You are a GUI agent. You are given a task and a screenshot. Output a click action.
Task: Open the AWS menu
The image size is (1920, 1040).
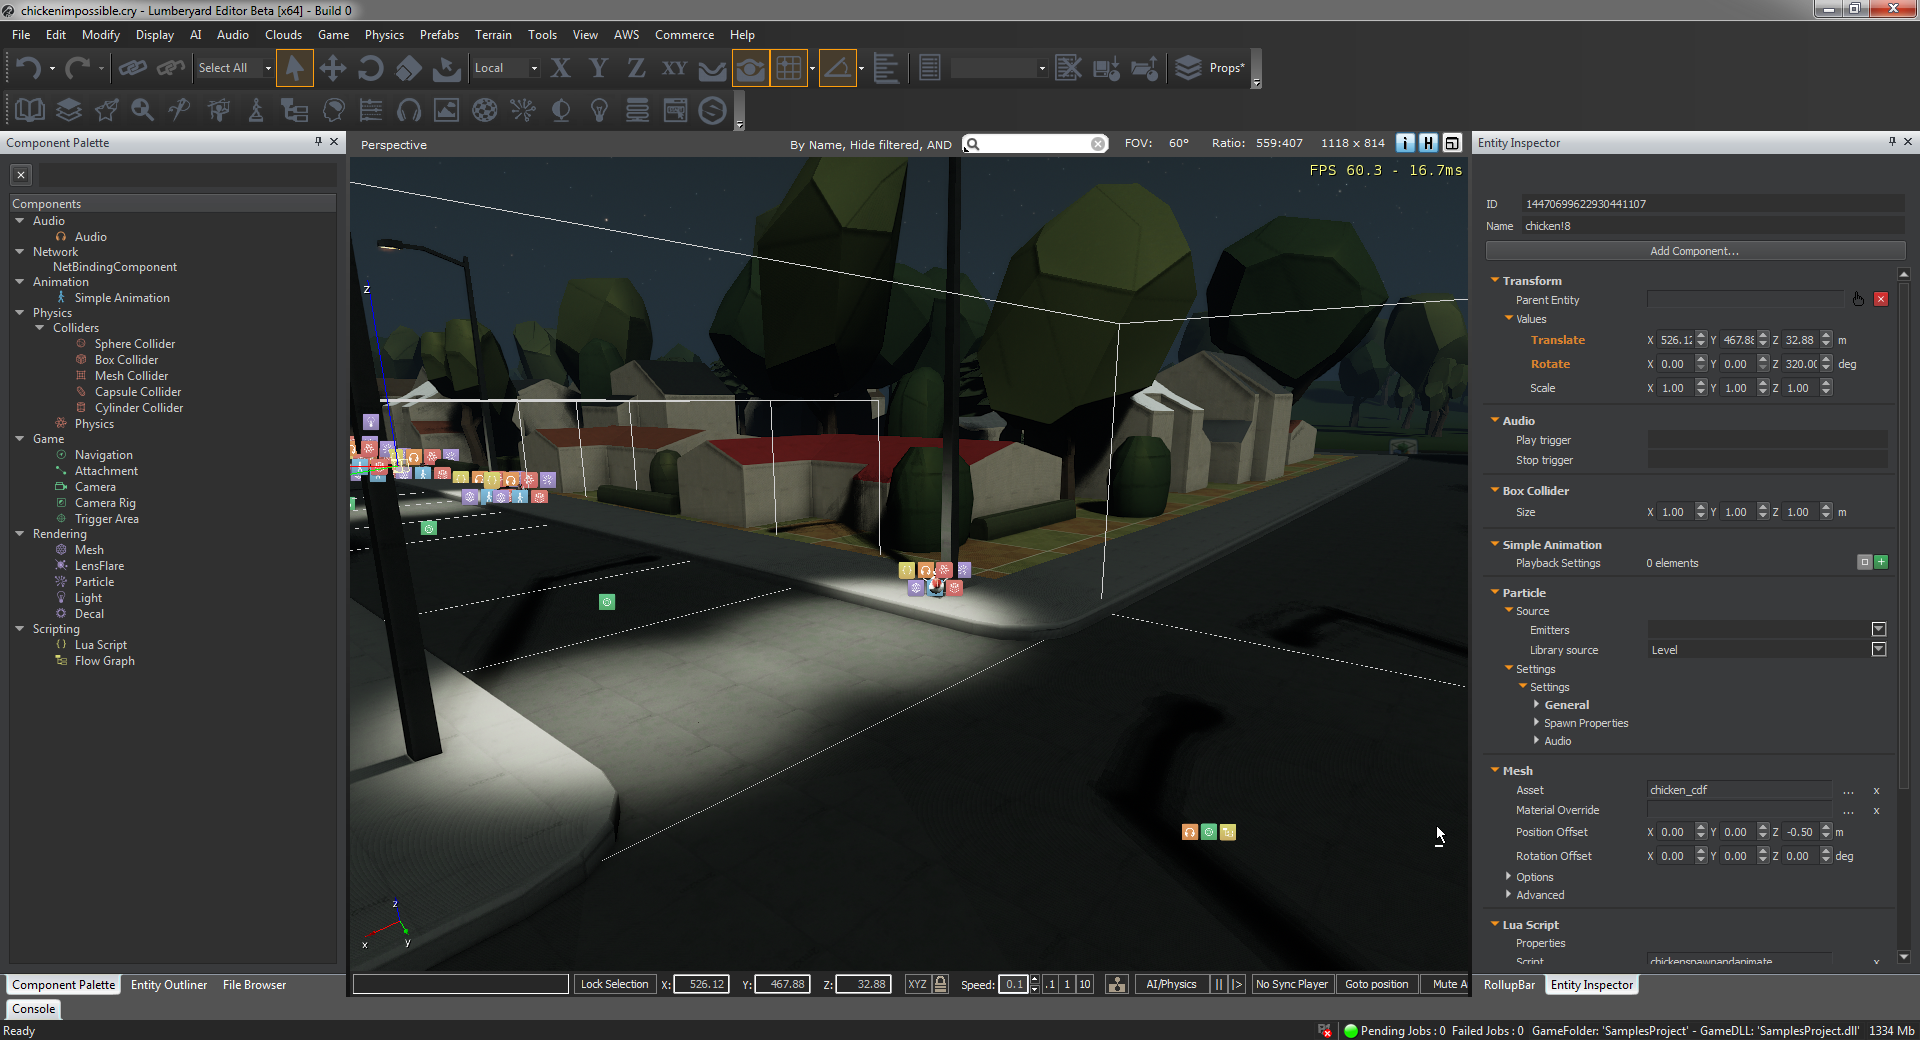pyautogui.click(x=626, y=34)
